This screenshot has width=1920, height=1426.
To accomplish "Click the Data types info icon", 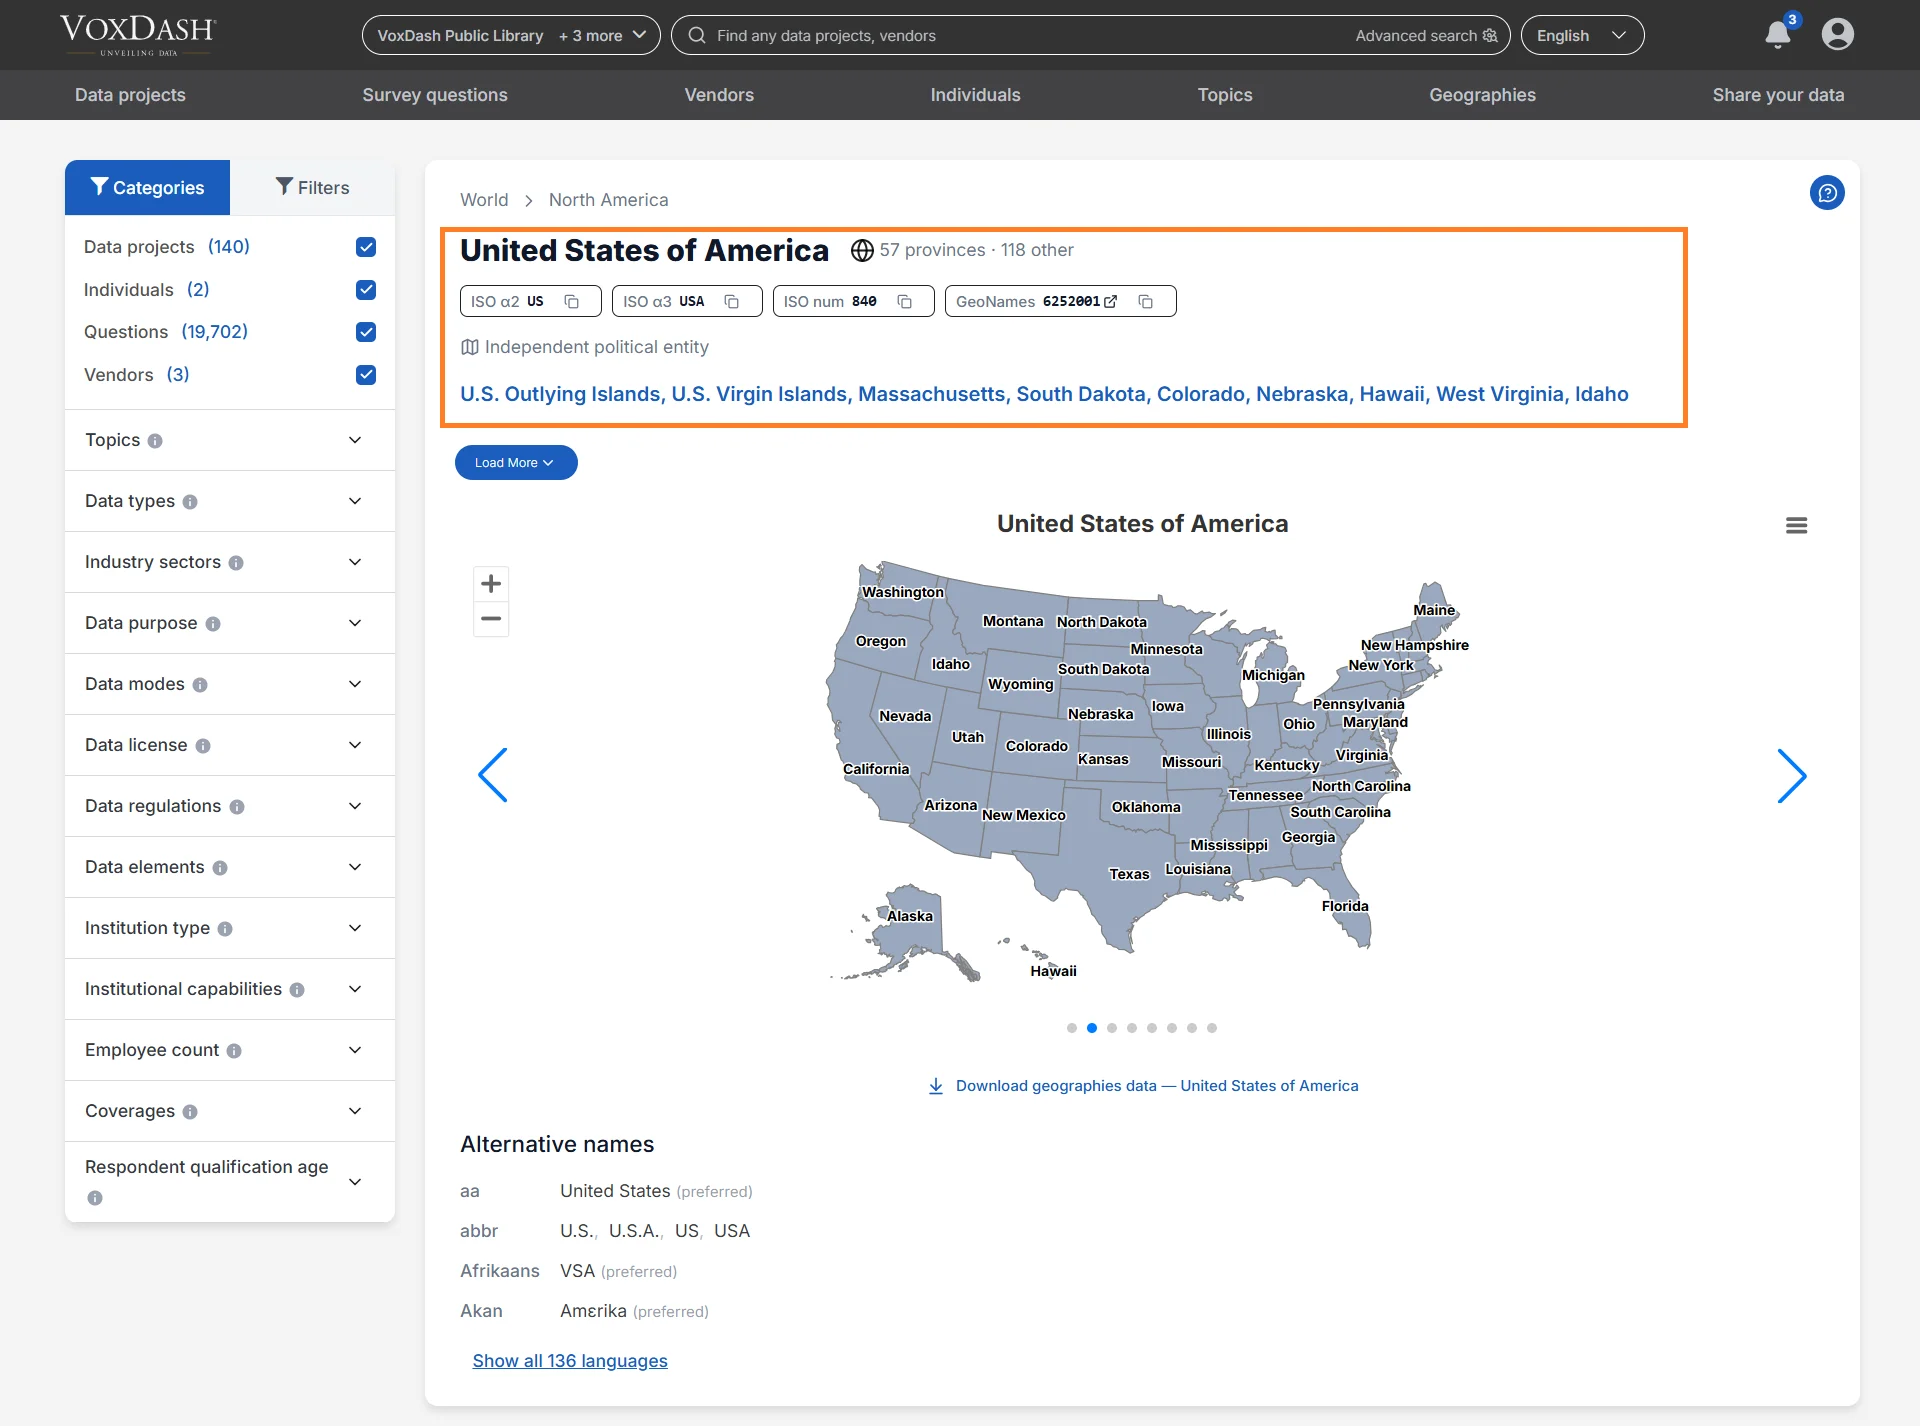I will (x=190, y=502).
